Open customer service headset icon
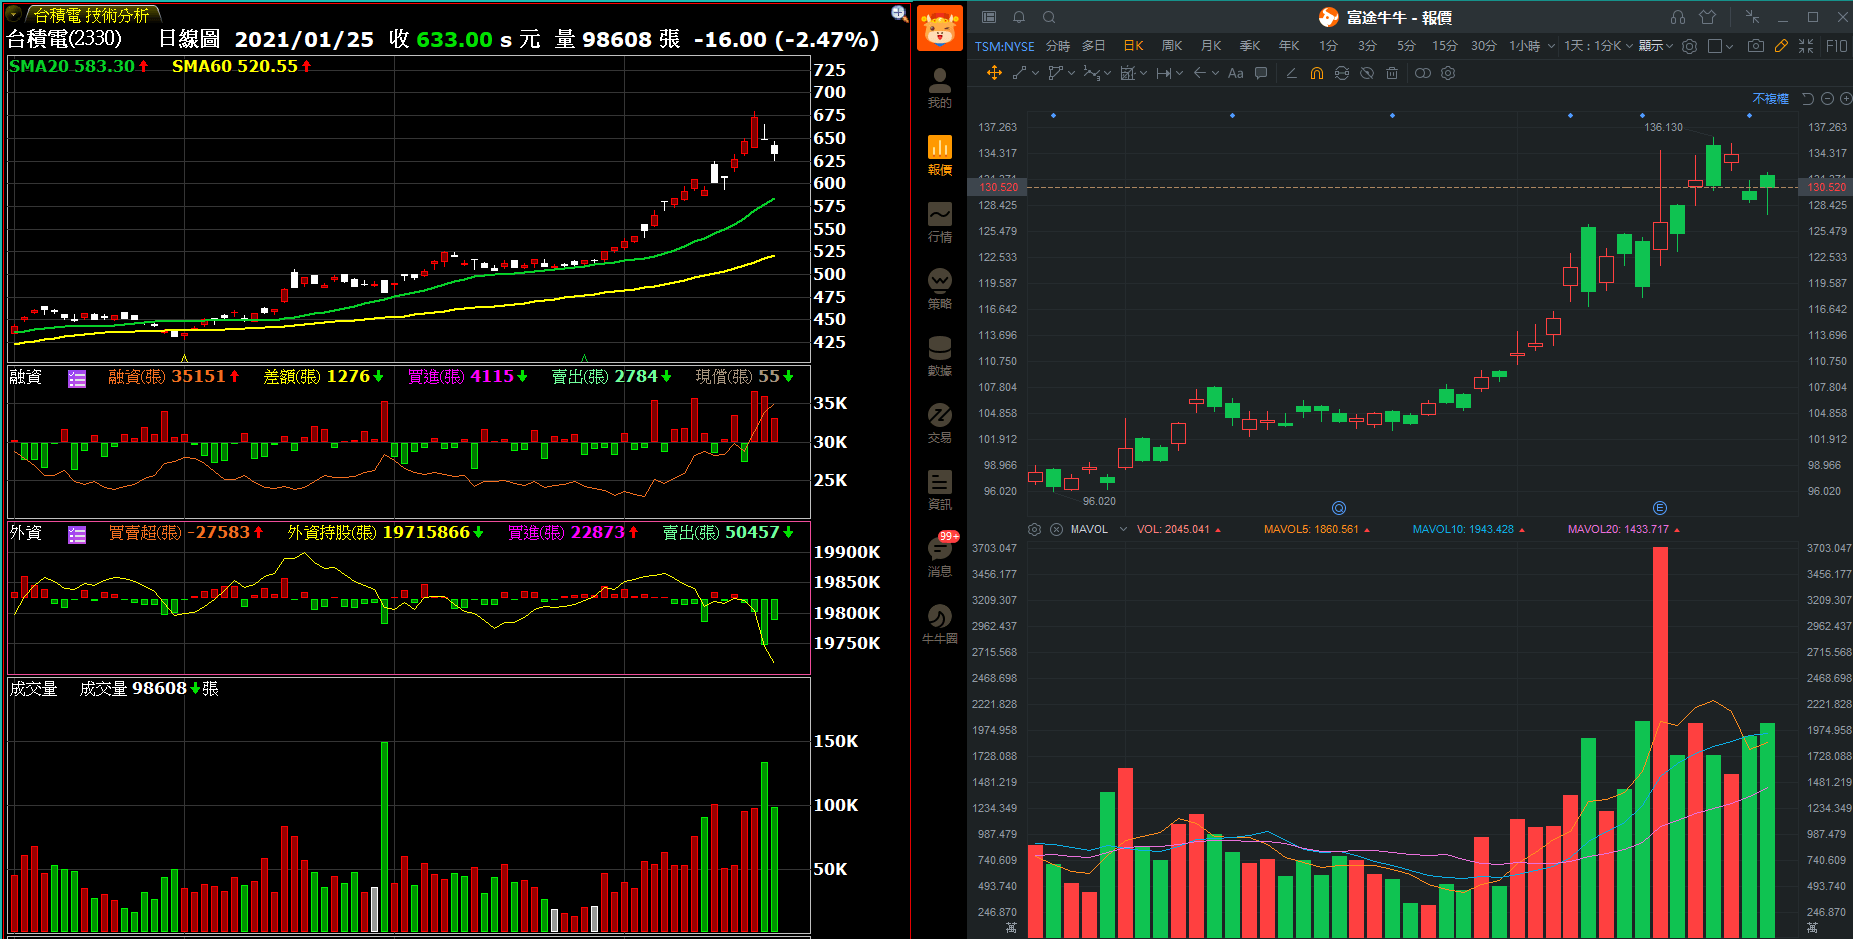The width and height of the screenshot is (1853, 939). click(1678, 17)
